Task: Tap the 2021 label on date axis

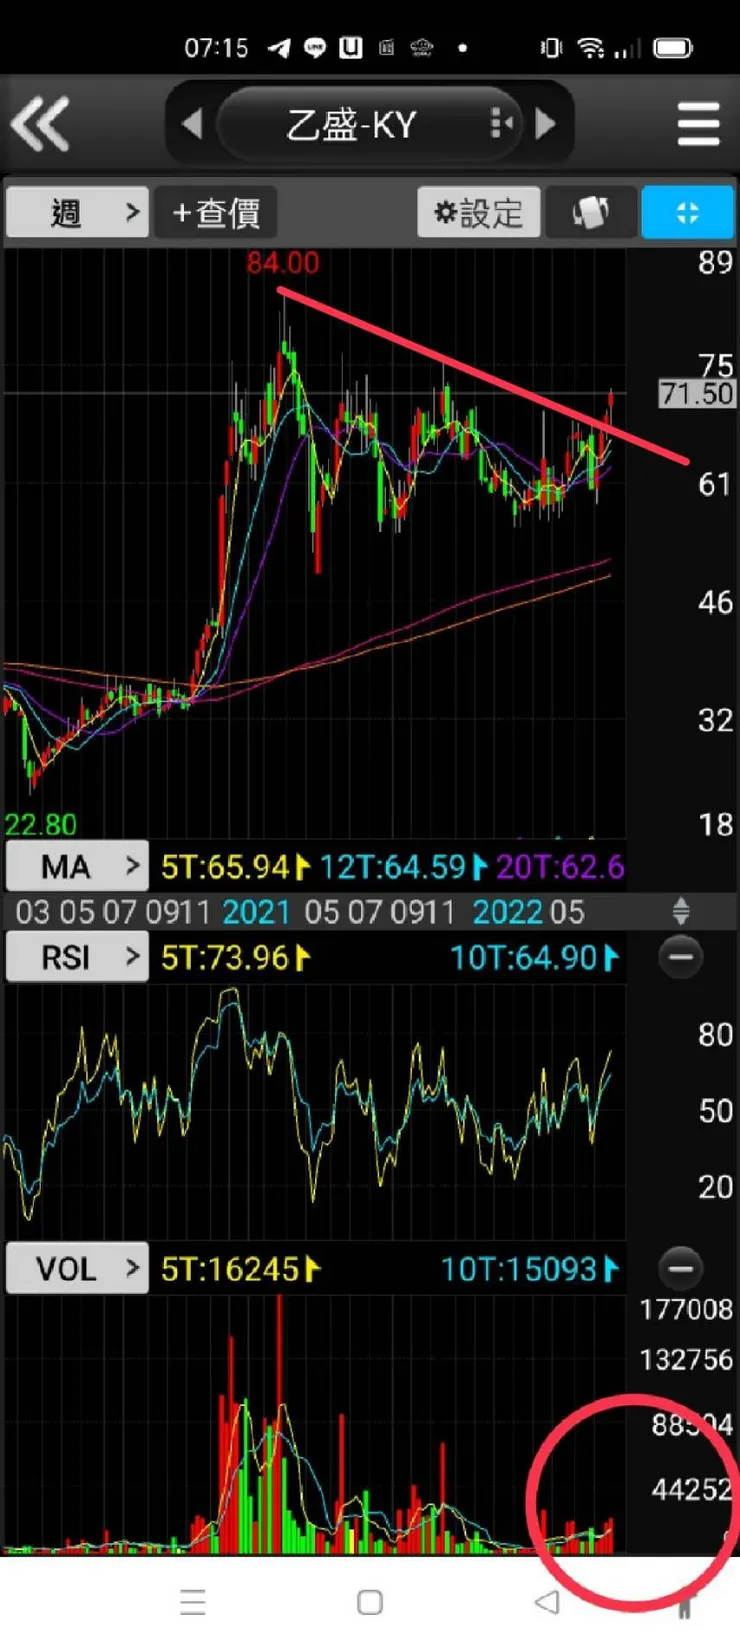Action: 256,912
